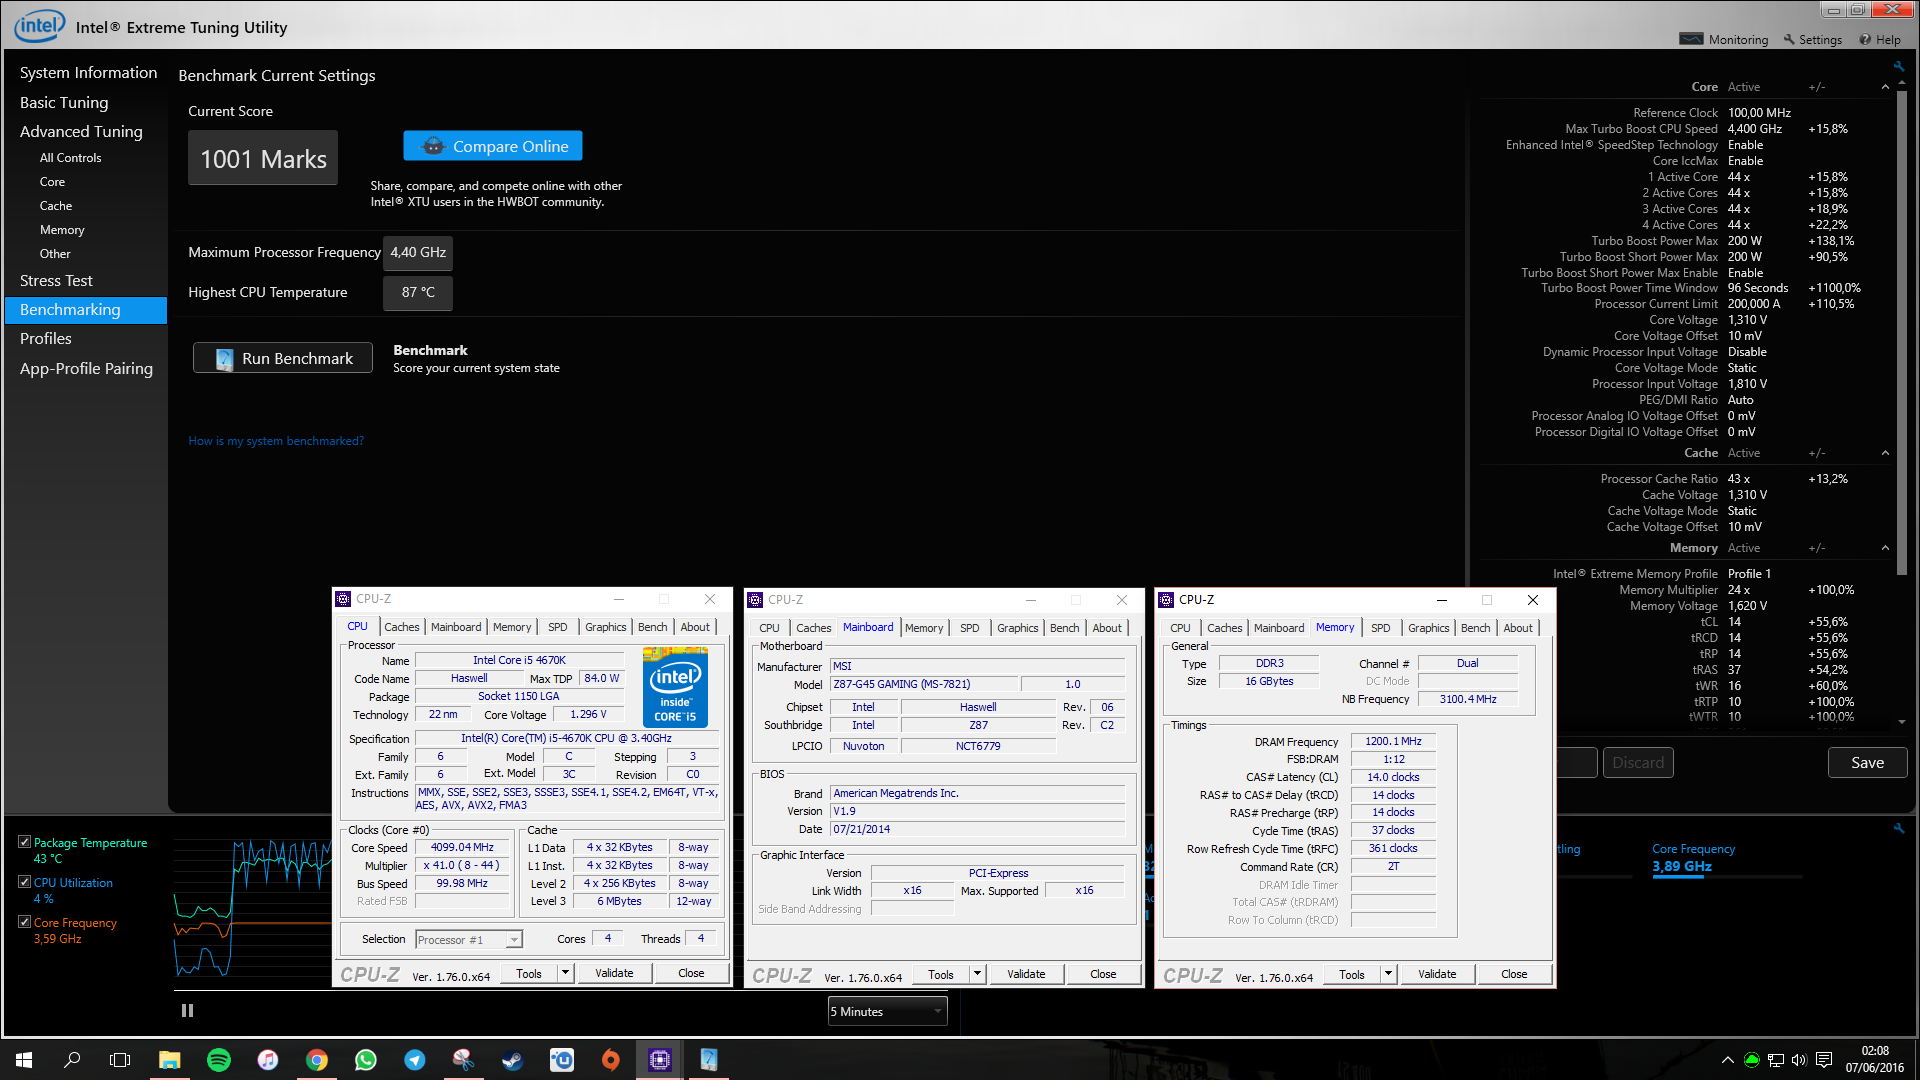Image resolution: width=1920 pixels, height=1080 pixels.
Task: Collapse the Cache settings section
Action: [x=1885, y=453]
